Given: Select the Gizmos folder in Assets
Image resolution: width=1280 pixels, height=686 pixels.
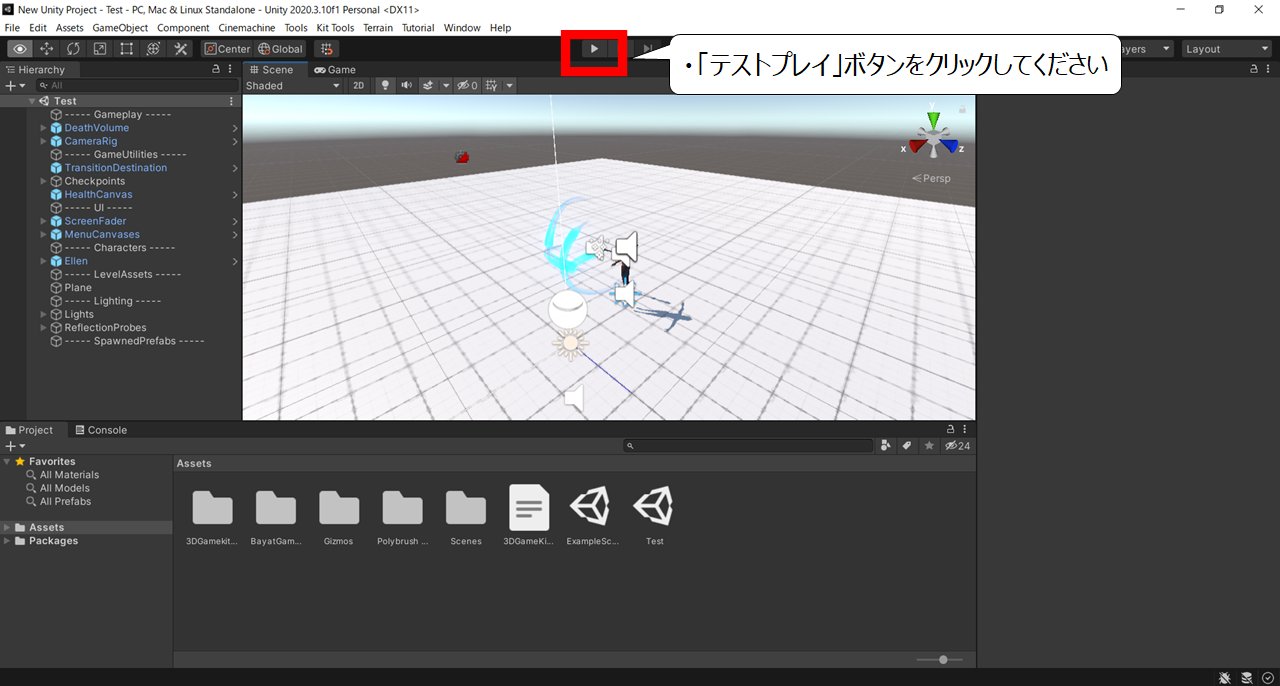Looking at the screenshot, I should tap(339, 518).
